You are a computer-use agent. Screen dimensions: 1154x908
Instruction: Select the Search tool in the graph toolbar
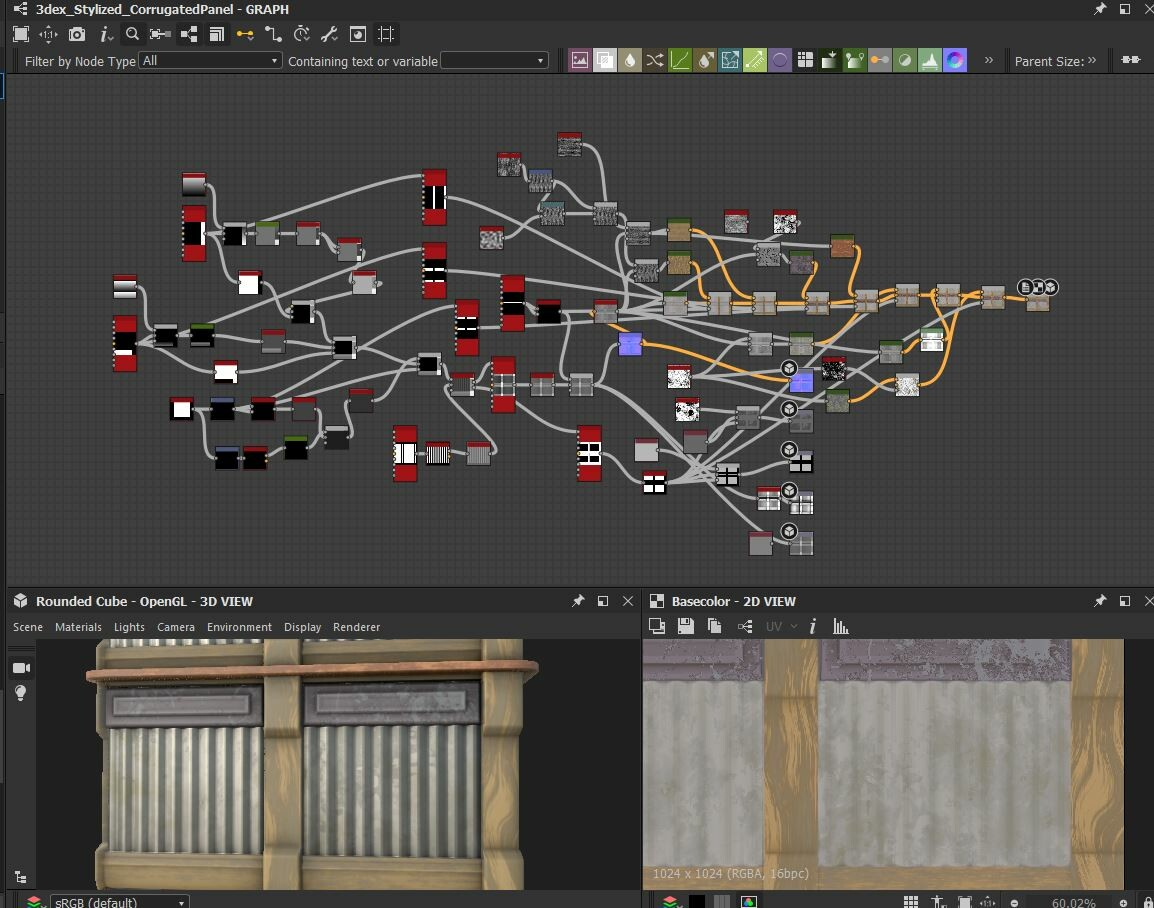pyautogui.click(x=133, y=33)
